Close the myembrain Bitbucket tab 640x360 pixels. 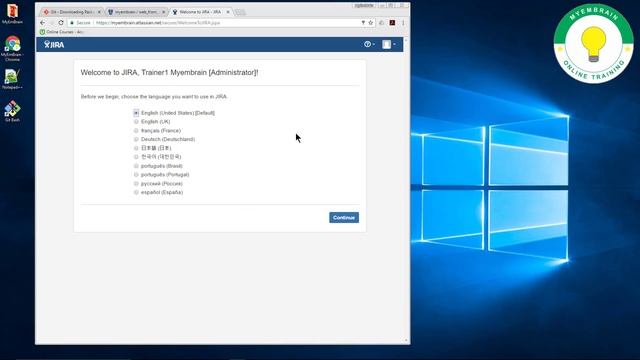(x=163, y=12)
